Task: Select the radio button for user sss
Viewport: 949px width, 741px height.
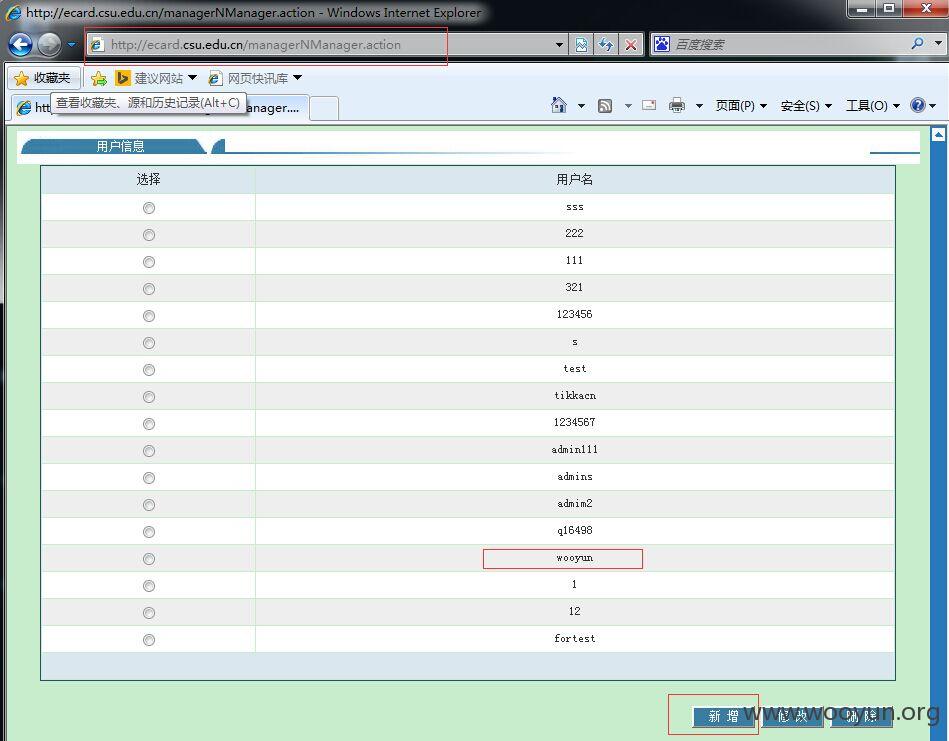Action: tap(149, 208)
